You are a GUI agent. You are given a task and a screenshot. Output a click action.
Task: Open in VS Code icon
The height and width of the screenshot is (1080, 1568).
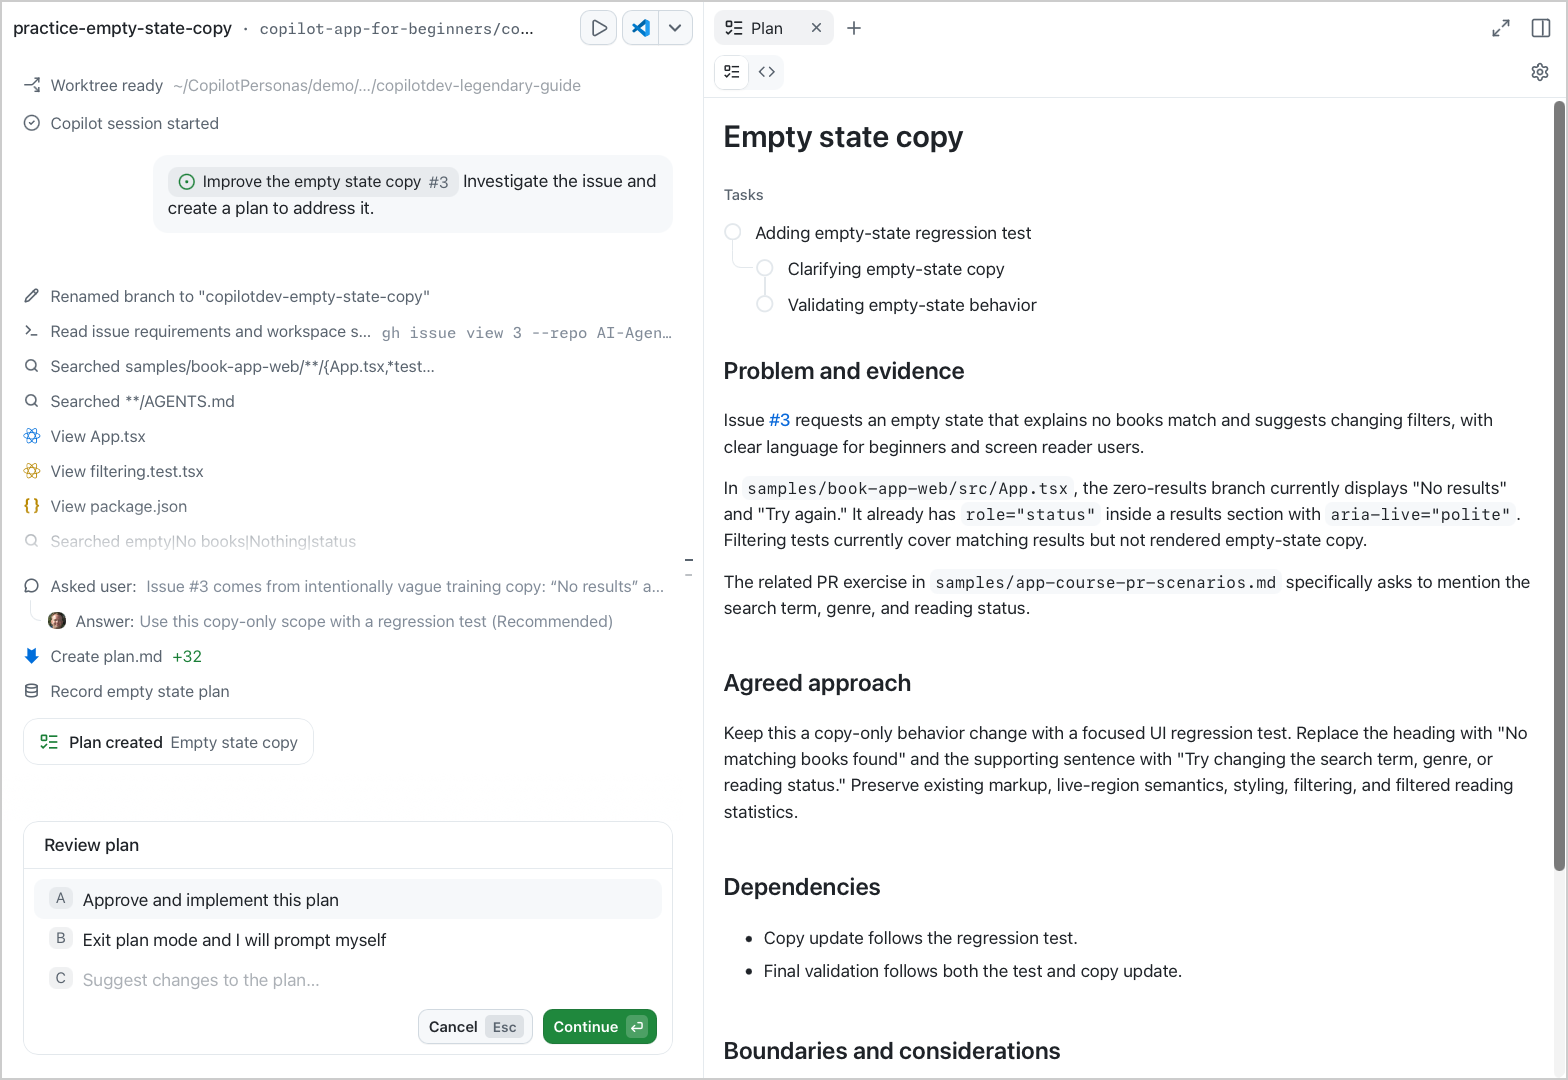click(641, 28)
